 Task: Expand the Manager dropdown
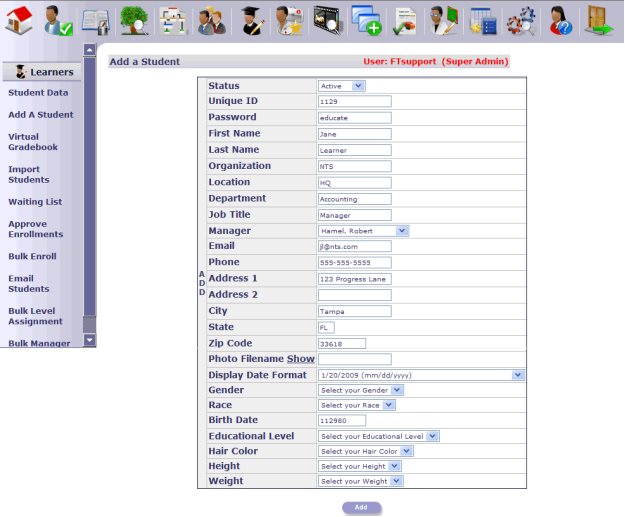363,230
